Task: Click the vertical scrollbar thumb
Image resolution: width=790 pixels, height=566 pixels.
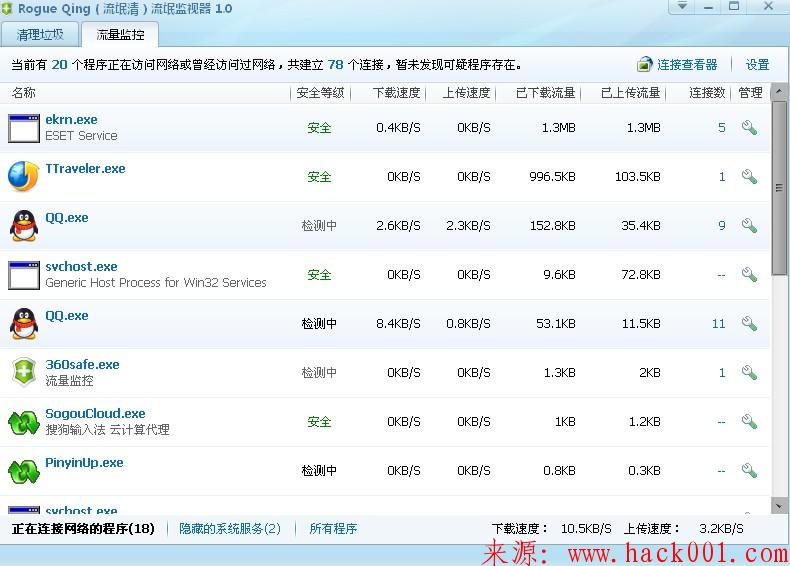Action: pyautogui.click(x=779, y=187)
